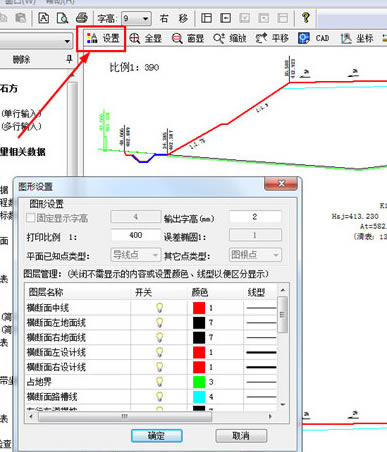Click the 坐标 coordinate tool
The width and height of the screenshot is (387, 452).
click(357, 38)
